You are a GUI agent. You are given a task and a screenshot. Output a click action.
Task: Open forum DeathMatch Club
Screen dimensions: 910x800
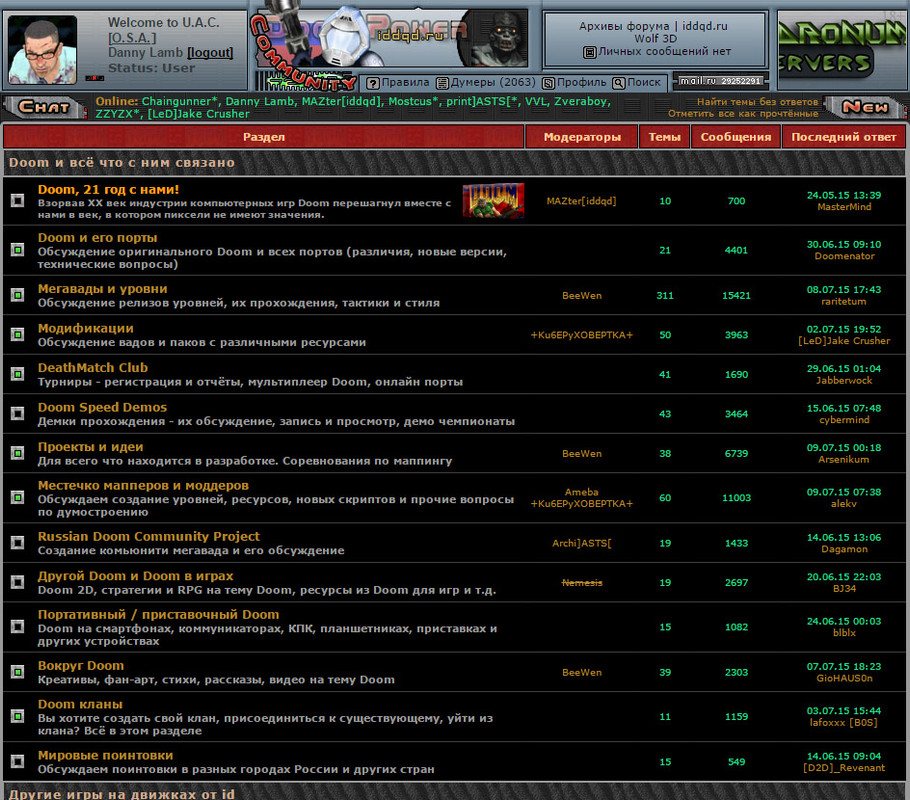tap(93, 367)
